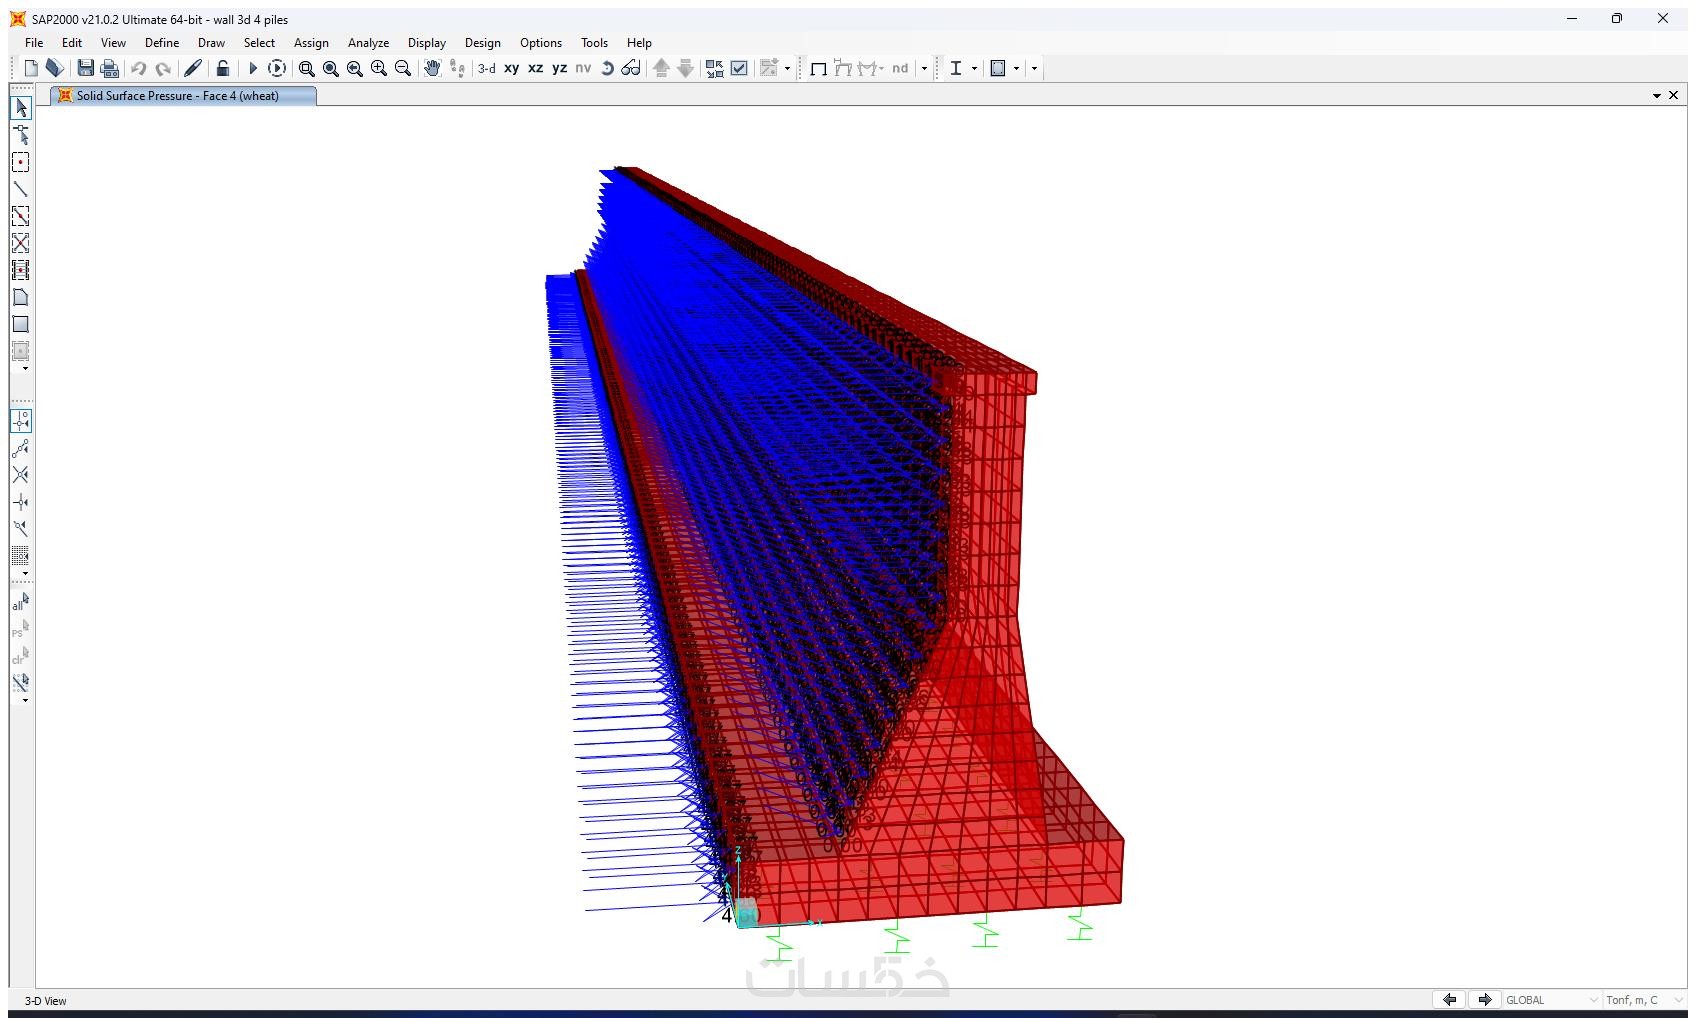Undo the last action
Image resolution: width=1696 pixels, height=1018 pixels.
(139, 68)
